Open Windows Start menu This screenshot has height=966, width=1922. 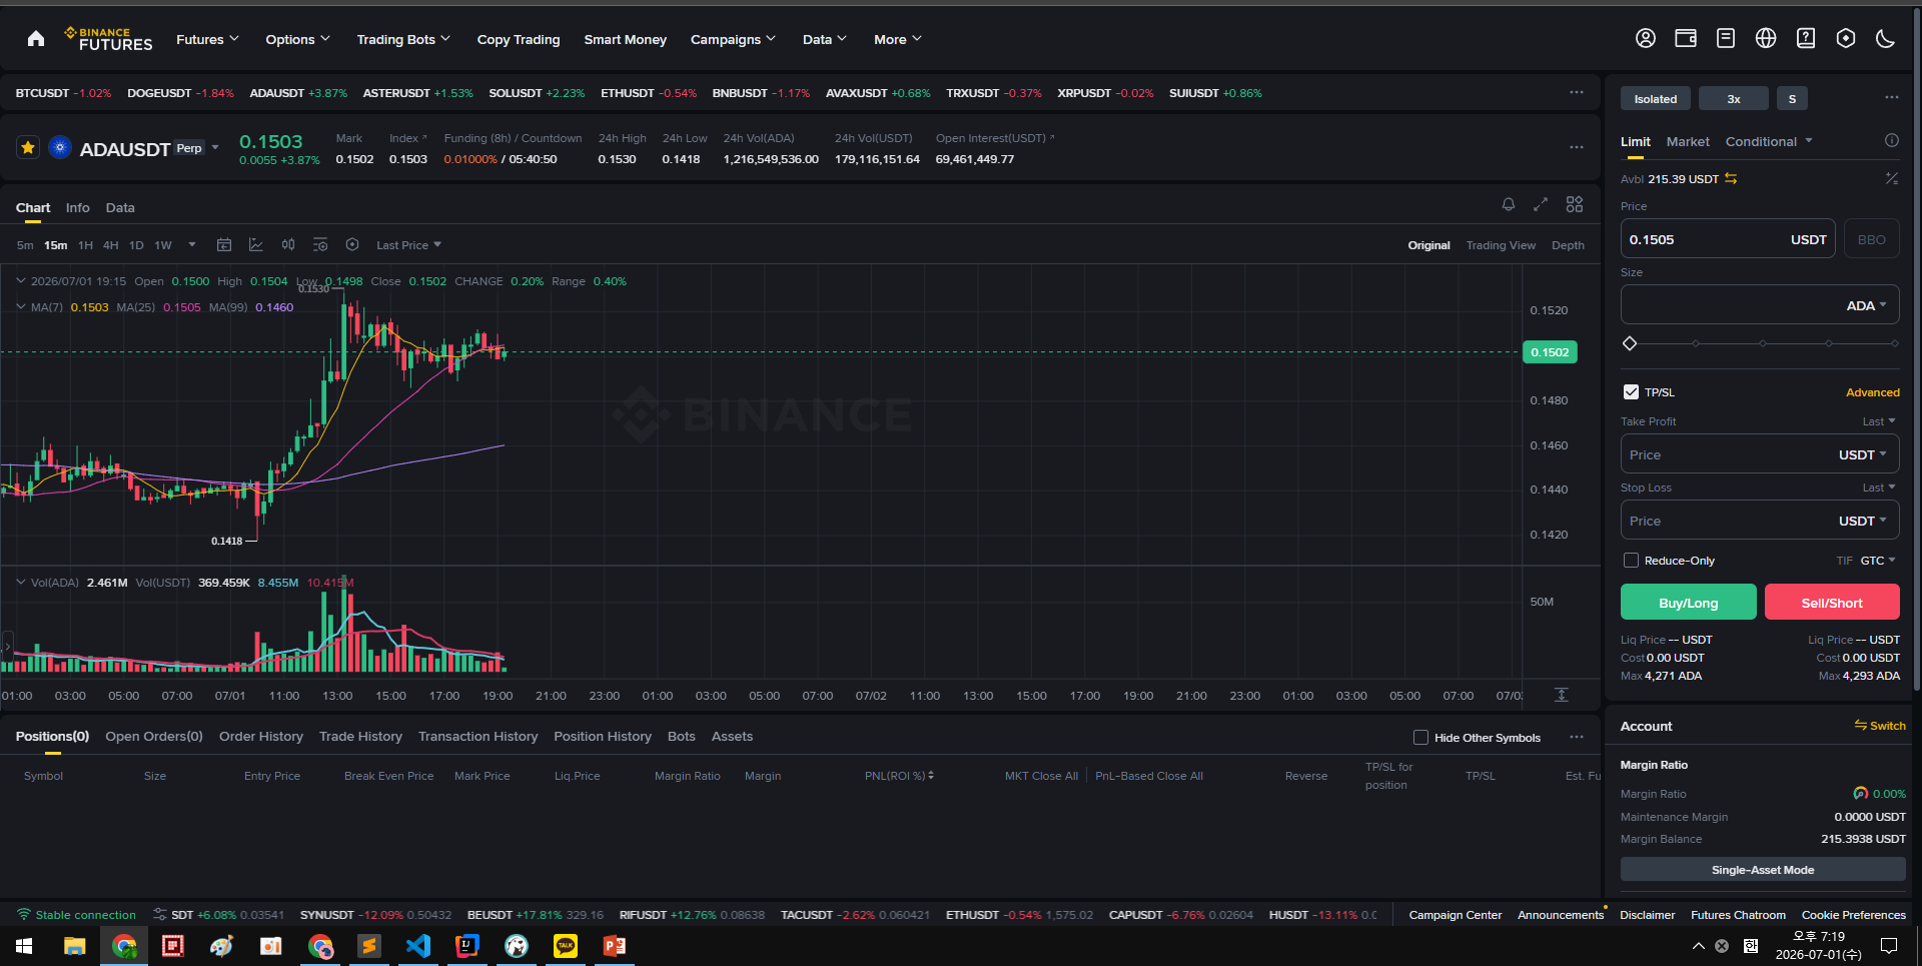[x=24, y=945]
